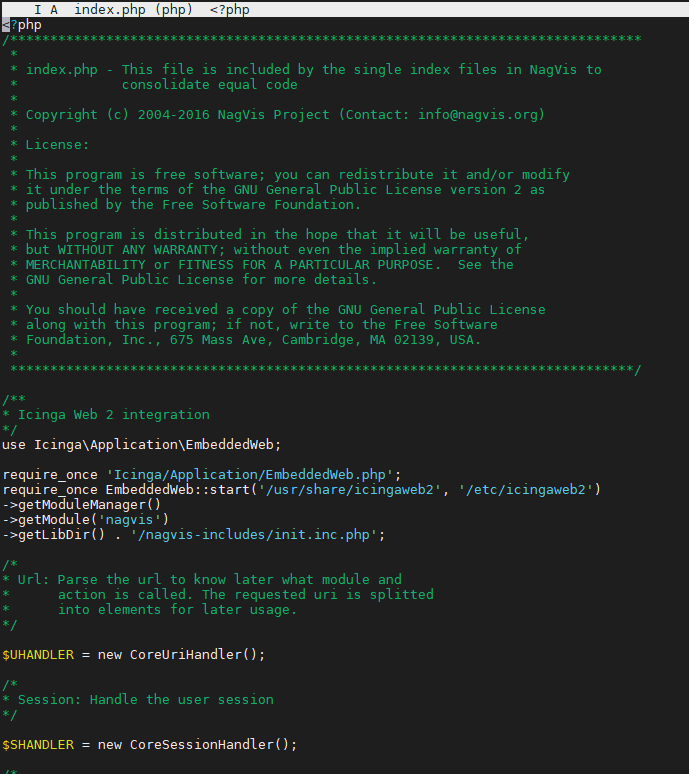Viewport: 689px width, 774px height.
Task: Click the getLibDir() method call
Action: coord(61,535)
